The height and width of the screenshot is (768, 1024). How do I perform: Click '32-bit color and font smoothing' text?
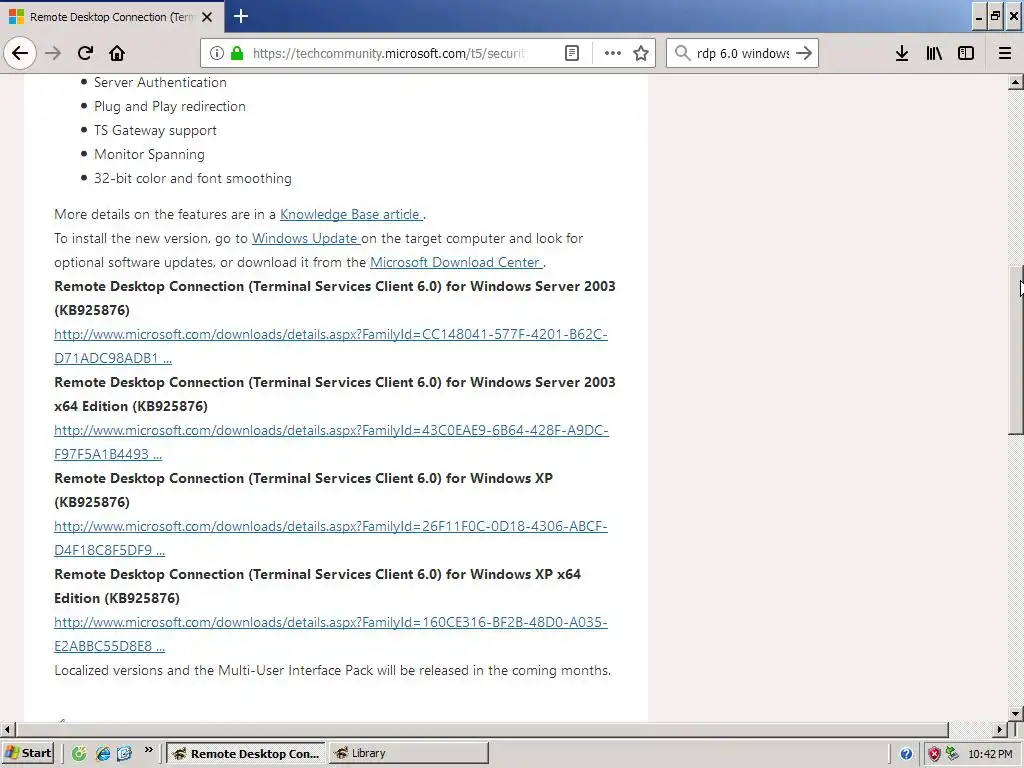[x=193, y=178]
